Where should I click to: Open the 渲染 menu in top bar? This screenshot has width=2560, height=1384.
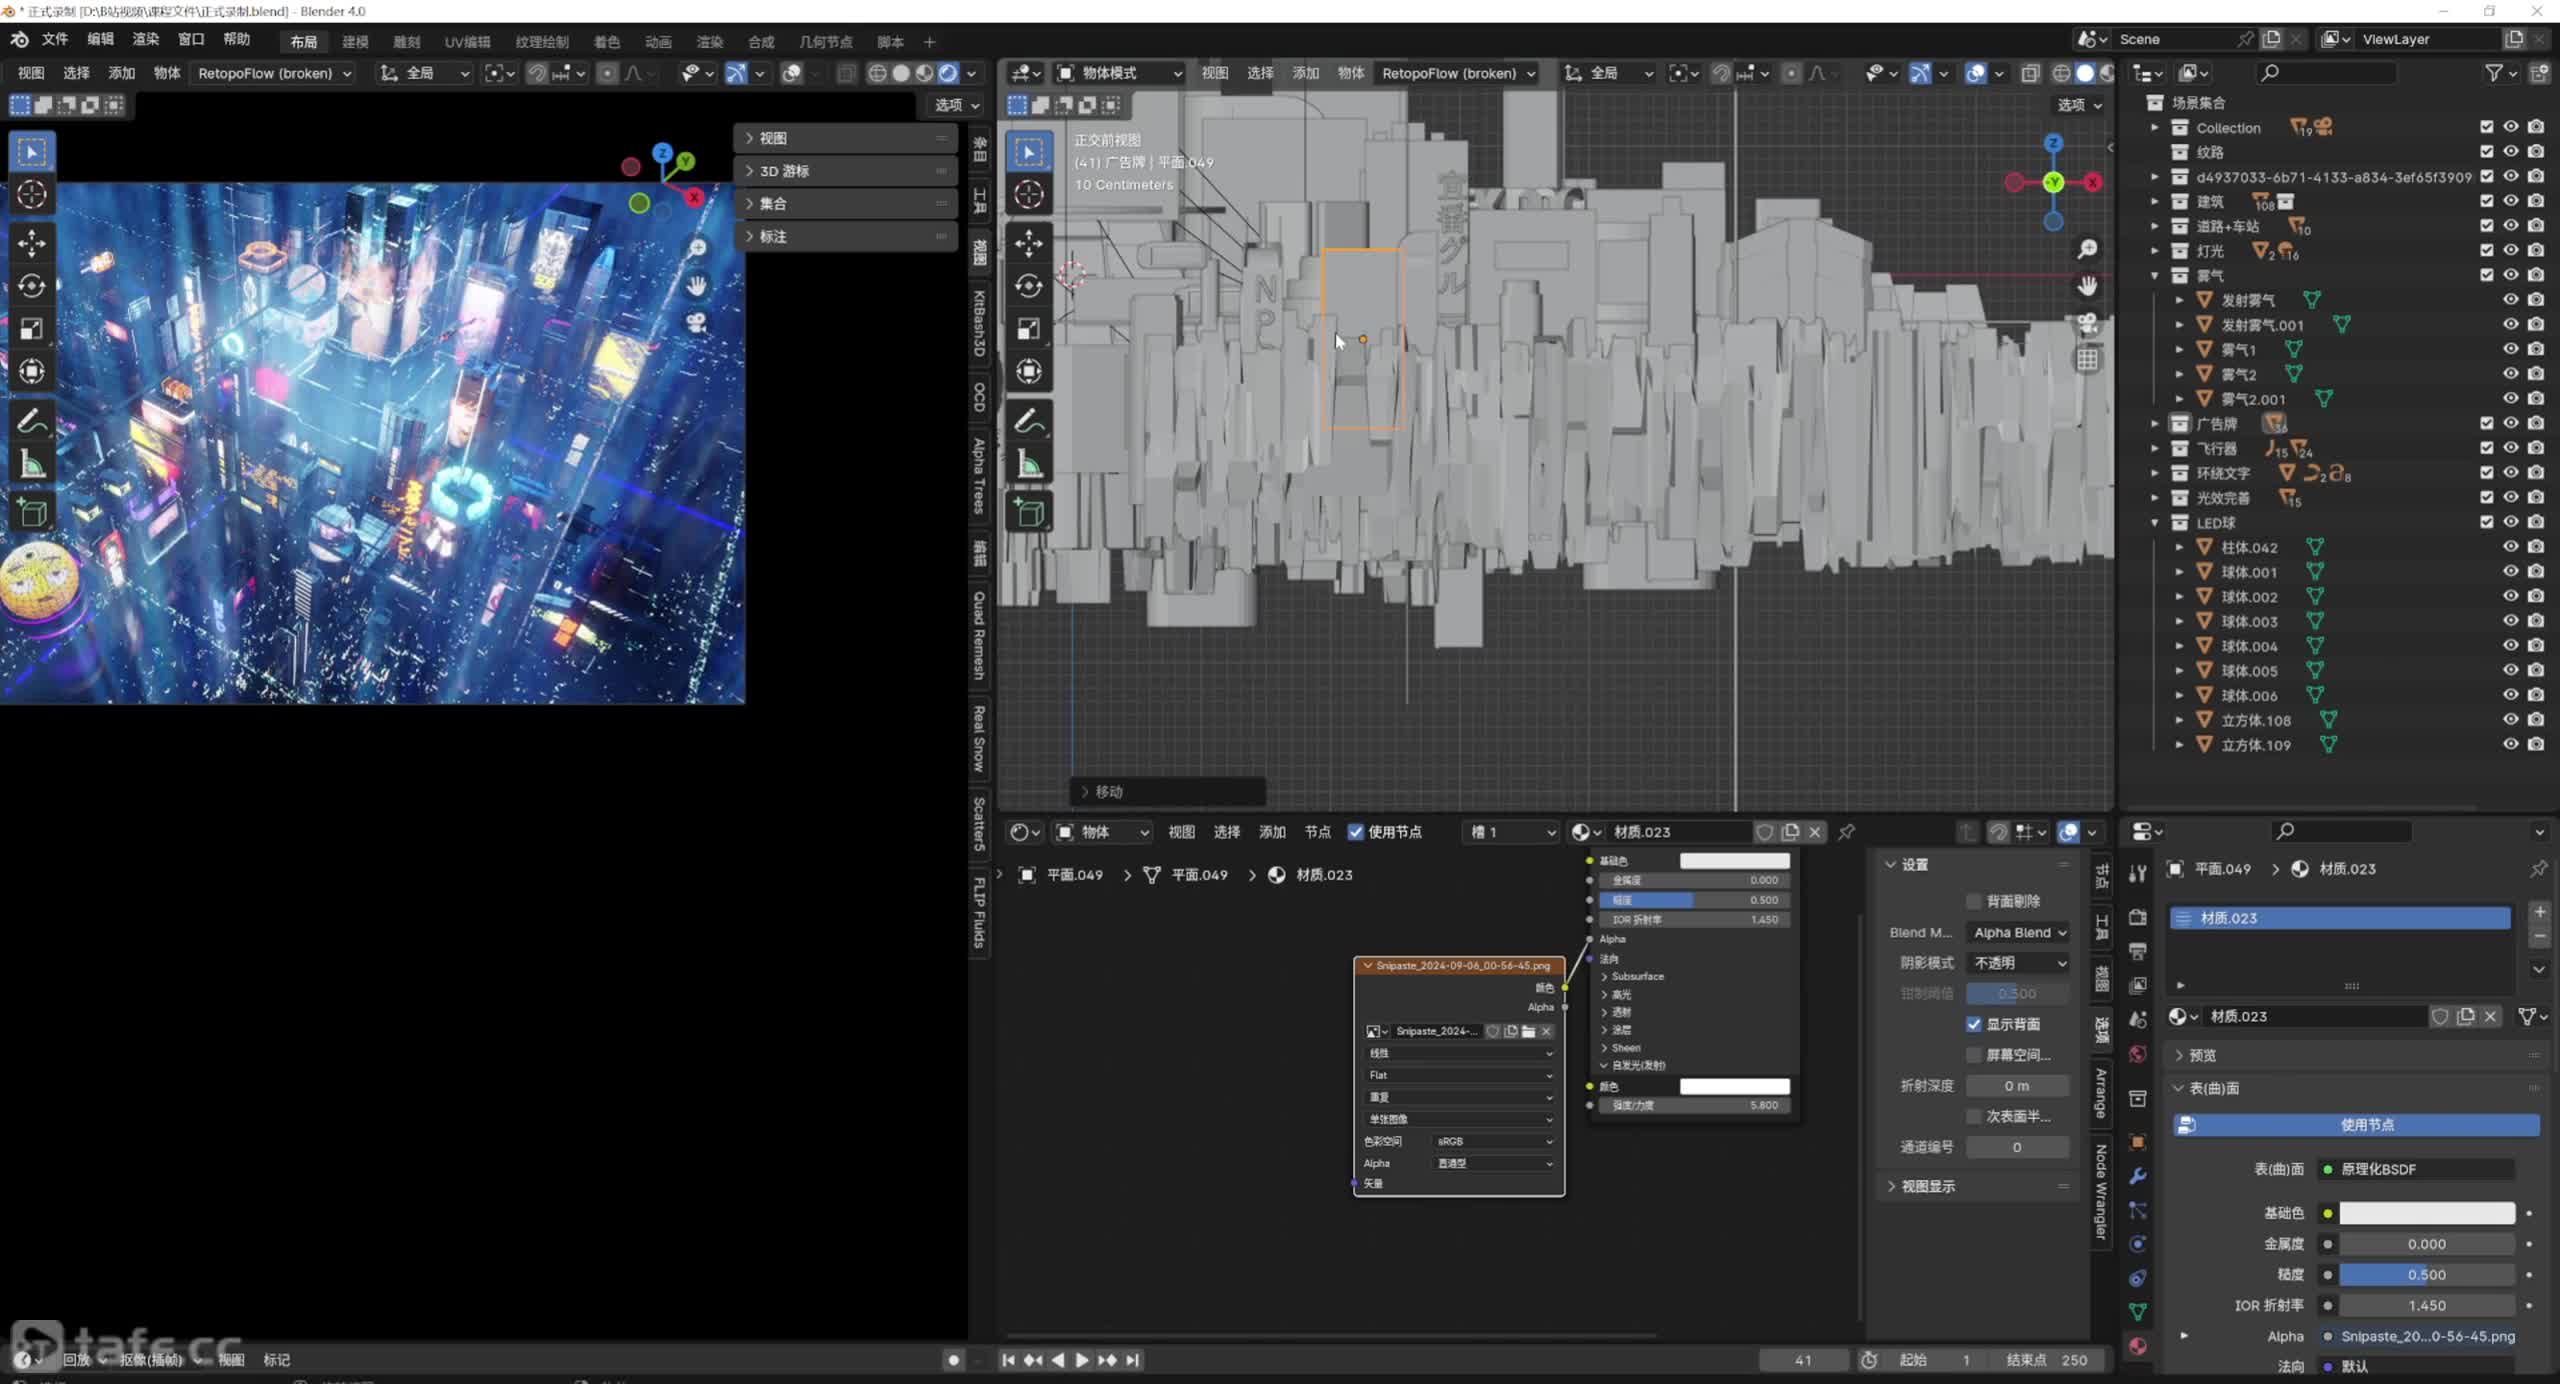[146, 39]
